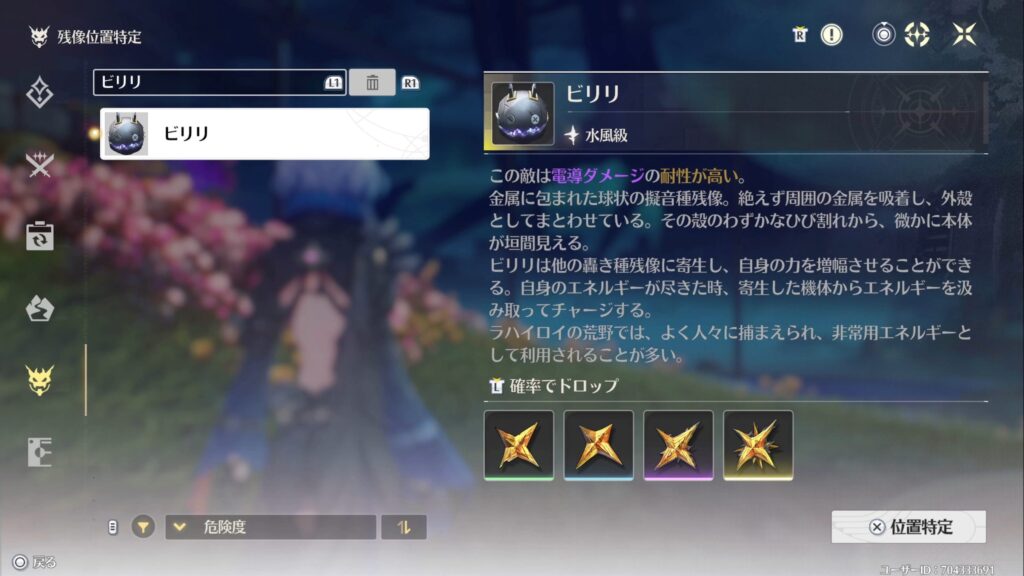Select the demon mask sidebar tab
Screen dimensions: 1024x576
tap(39, 380)
